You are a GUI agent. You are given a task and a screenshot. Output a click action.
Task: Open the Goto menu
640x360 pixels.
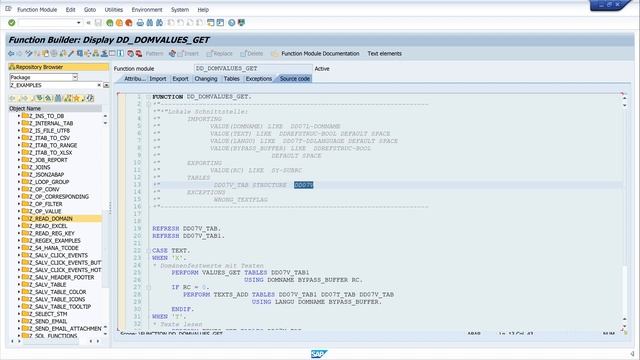coord(90,9)
